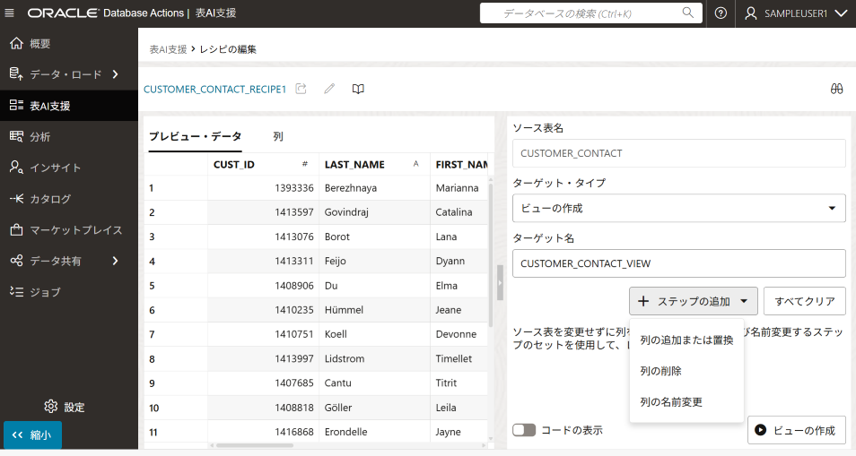The height and width of the screenshot is (456, 856).
Task: Click the panel splitter collapse handle
Action: coord(500,283)
